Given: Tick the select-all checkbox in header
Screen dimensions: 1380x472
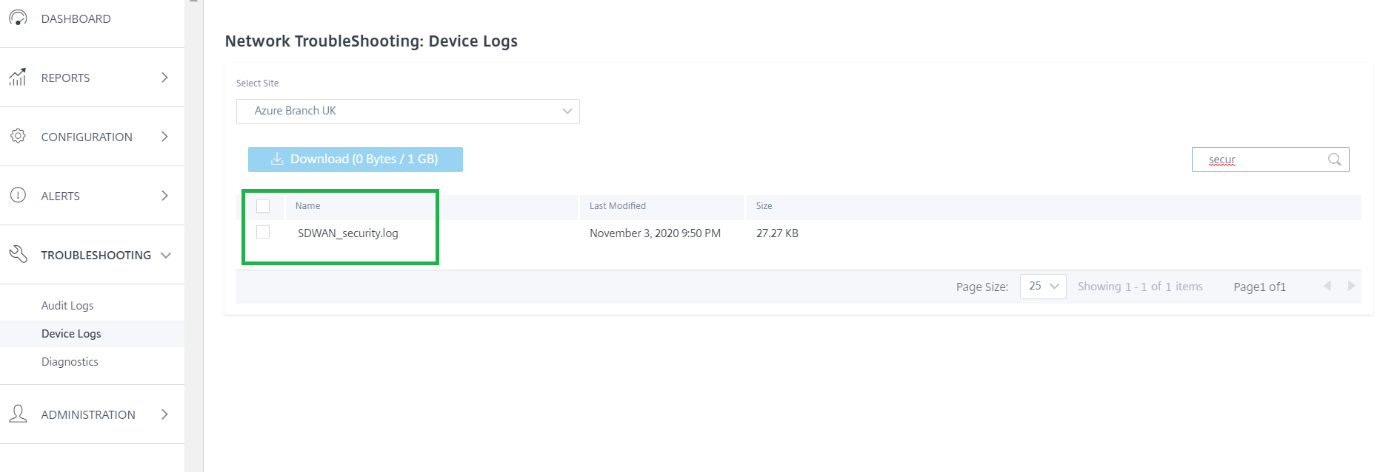Looking at the screenshot, I should click(x=263, y=206).
